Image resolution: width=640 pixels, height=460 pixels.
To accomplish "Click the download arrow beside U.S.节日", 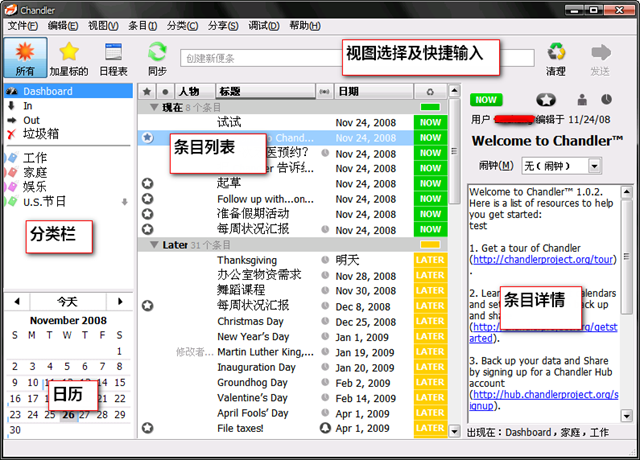I will [124, 202].
